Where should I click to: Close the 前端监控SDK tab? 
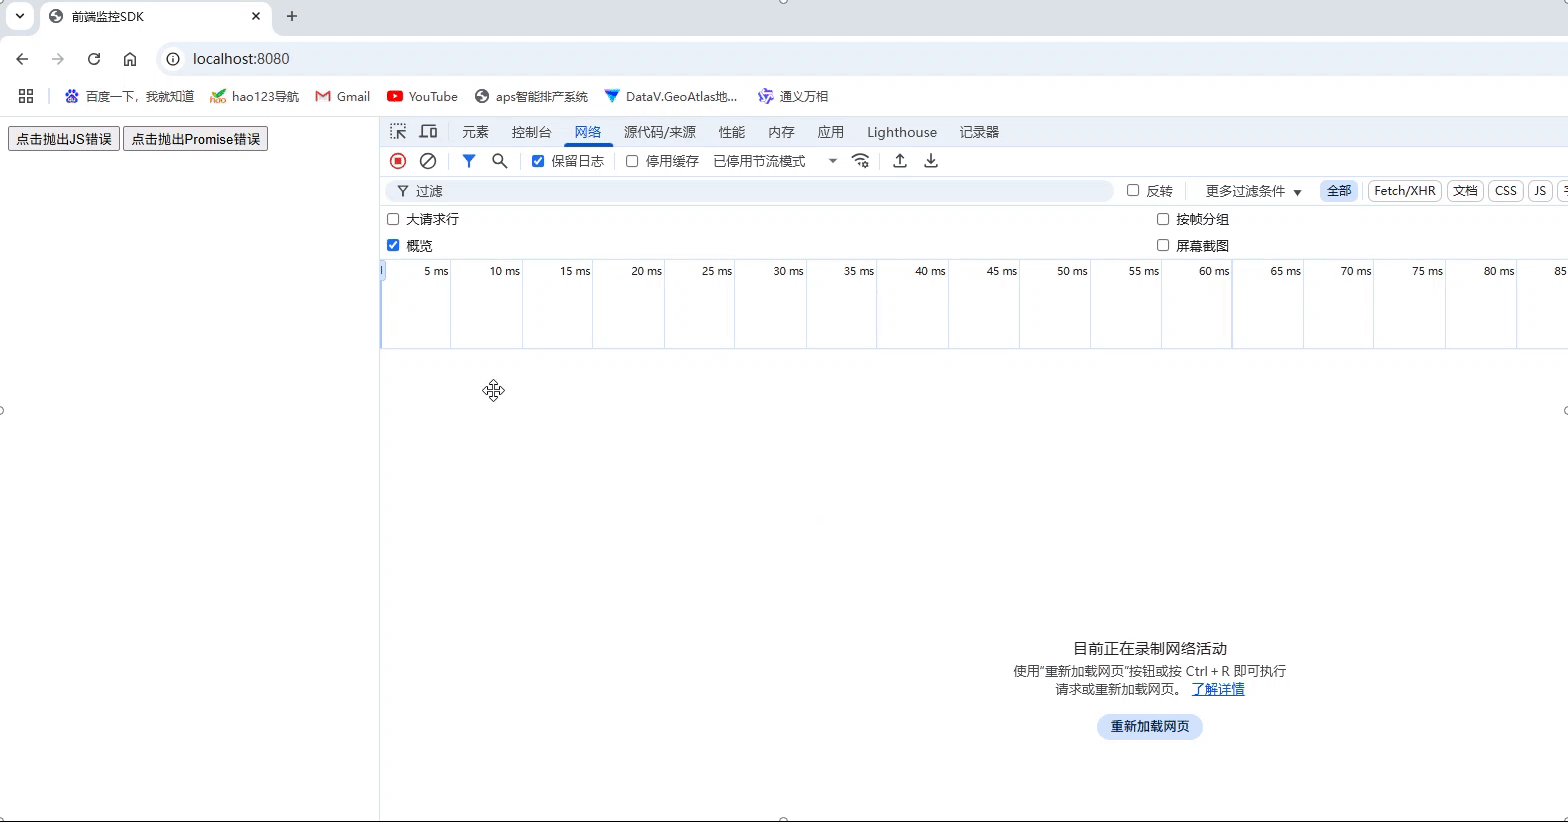coord(256,16)
